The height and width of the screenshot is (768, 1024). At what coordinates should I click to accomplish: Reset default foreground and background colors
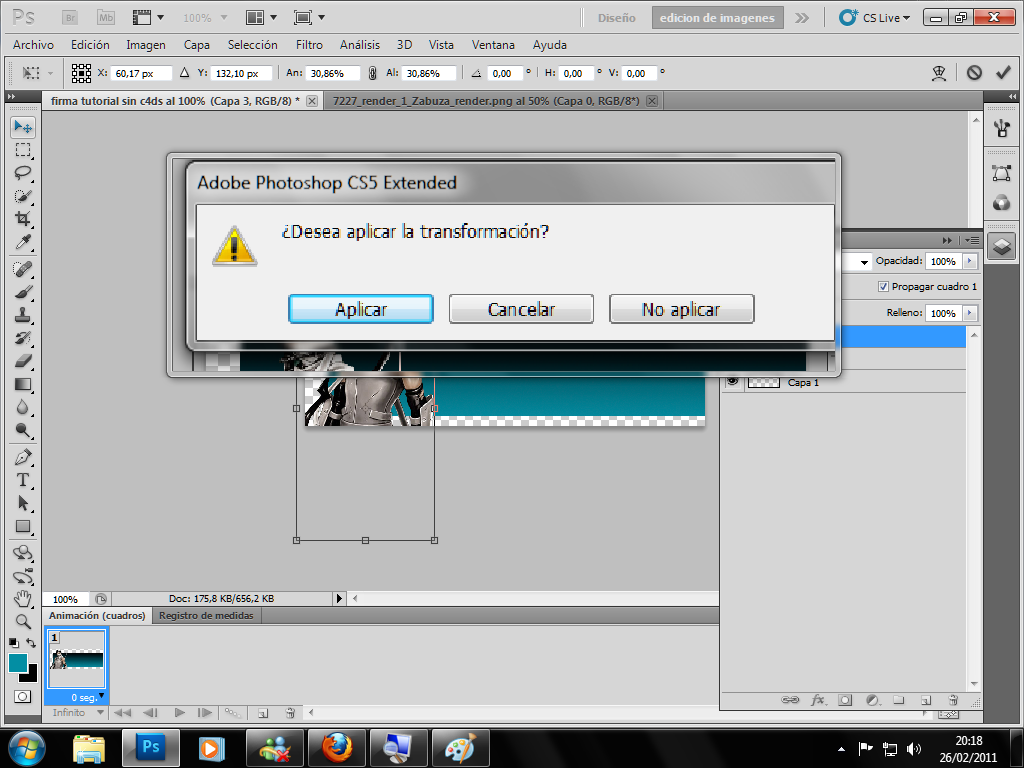coord(13,643)
